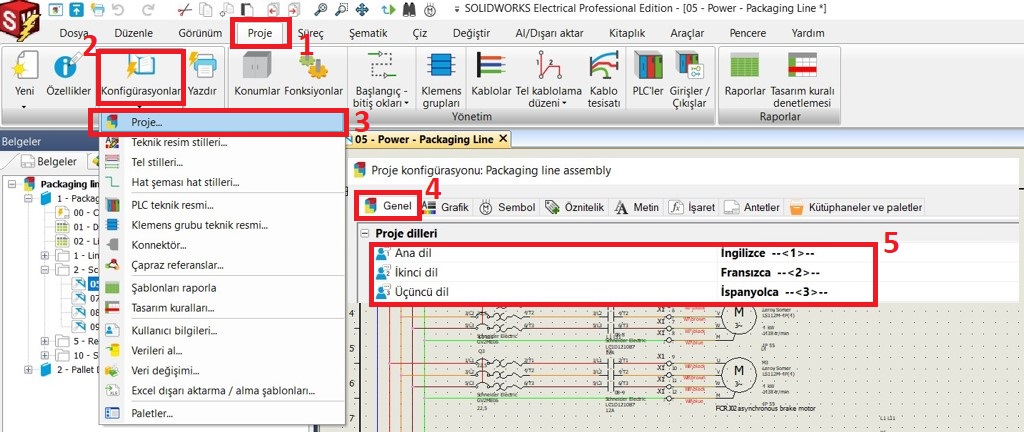Screen dimensions: 1024x432
Task: Close the 05 - Power document tab
Action: [502, 139]
